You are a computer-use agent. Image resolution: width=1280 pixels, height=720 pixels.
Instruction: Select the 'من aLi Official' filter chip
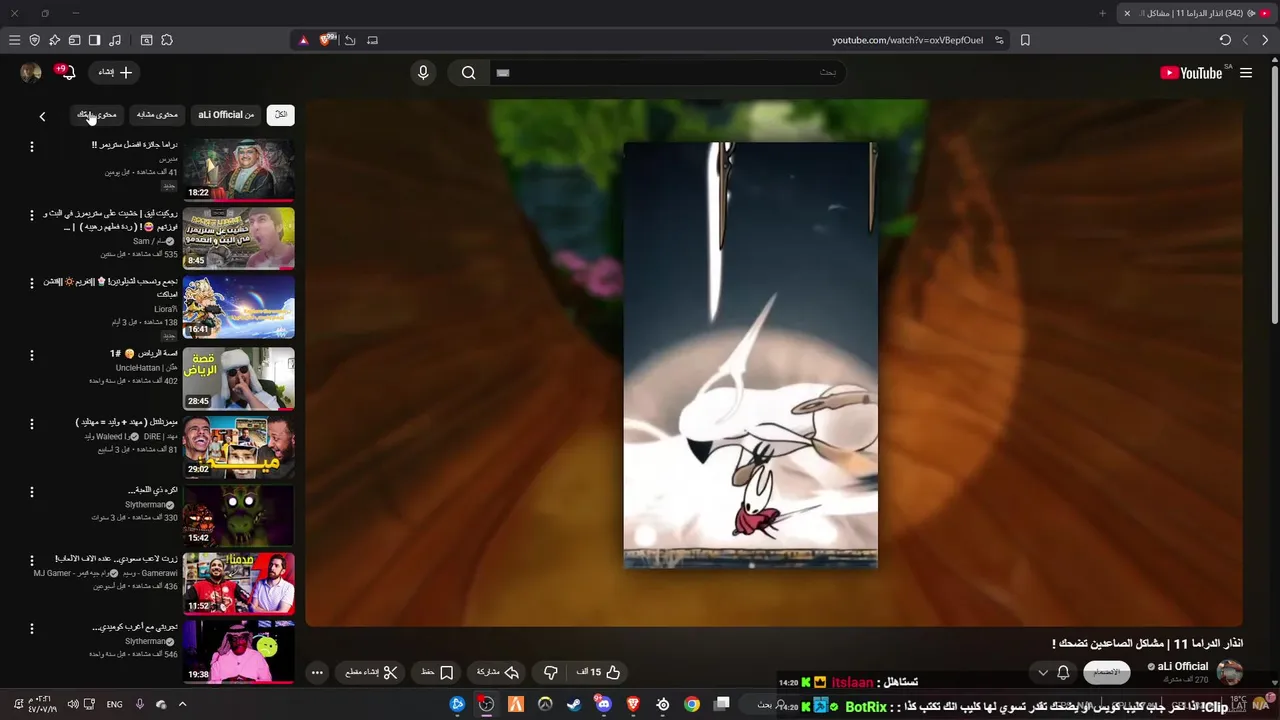click(x=226, y=115)
